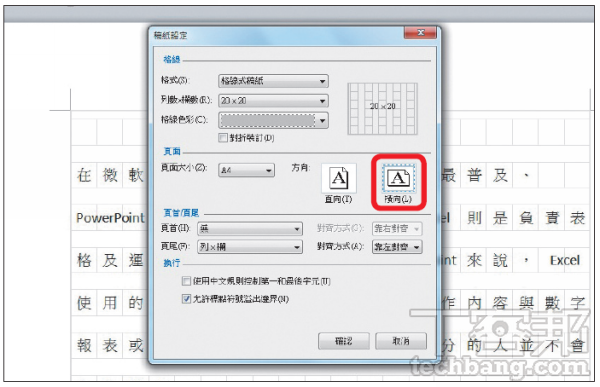This screenshot has height=387, width=600.
Task: Click the character 報 in the document grid
Action: click(x=84, y=346)
